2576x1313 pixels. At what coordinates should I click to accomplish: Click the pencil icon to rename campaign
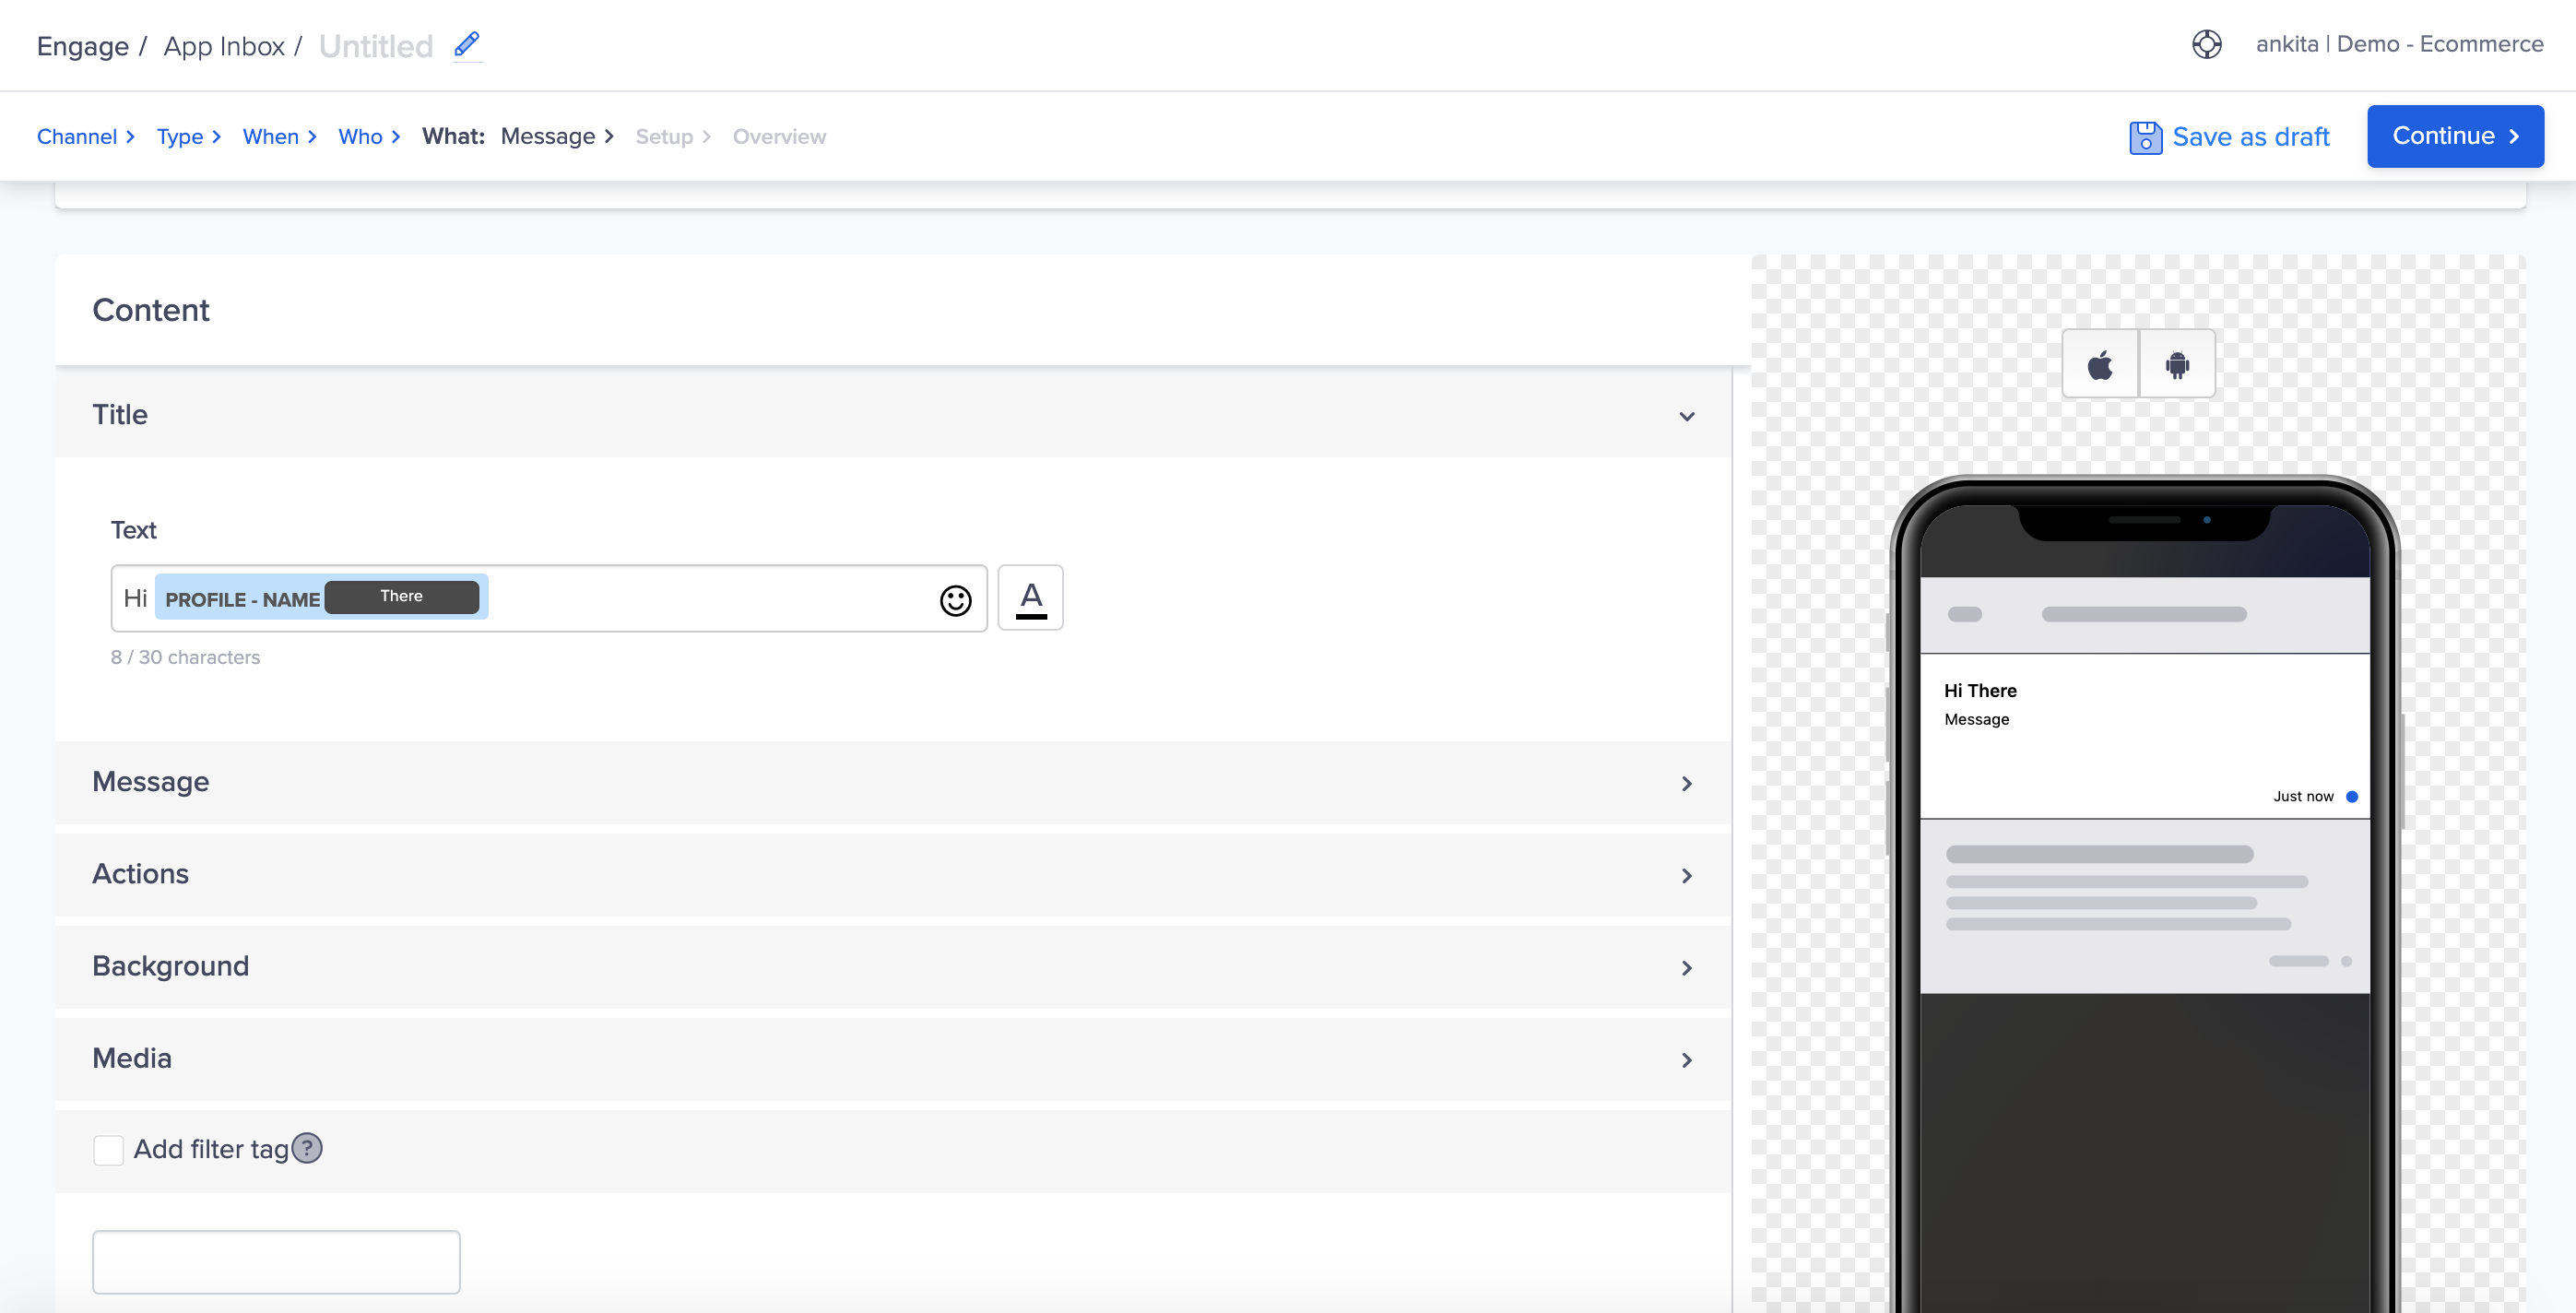[x=466, y=45]
